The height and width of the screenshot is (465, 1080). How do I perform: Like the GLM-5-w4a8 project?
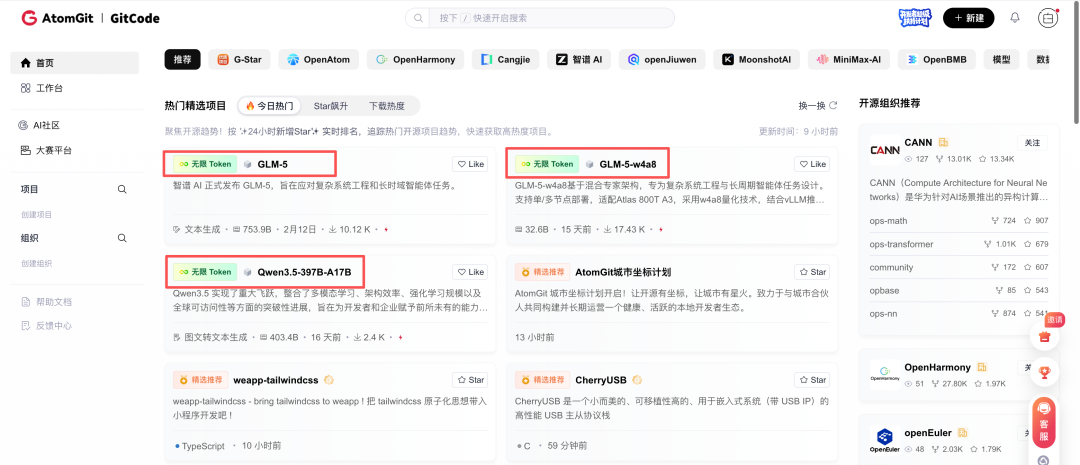tap(812, 164)
